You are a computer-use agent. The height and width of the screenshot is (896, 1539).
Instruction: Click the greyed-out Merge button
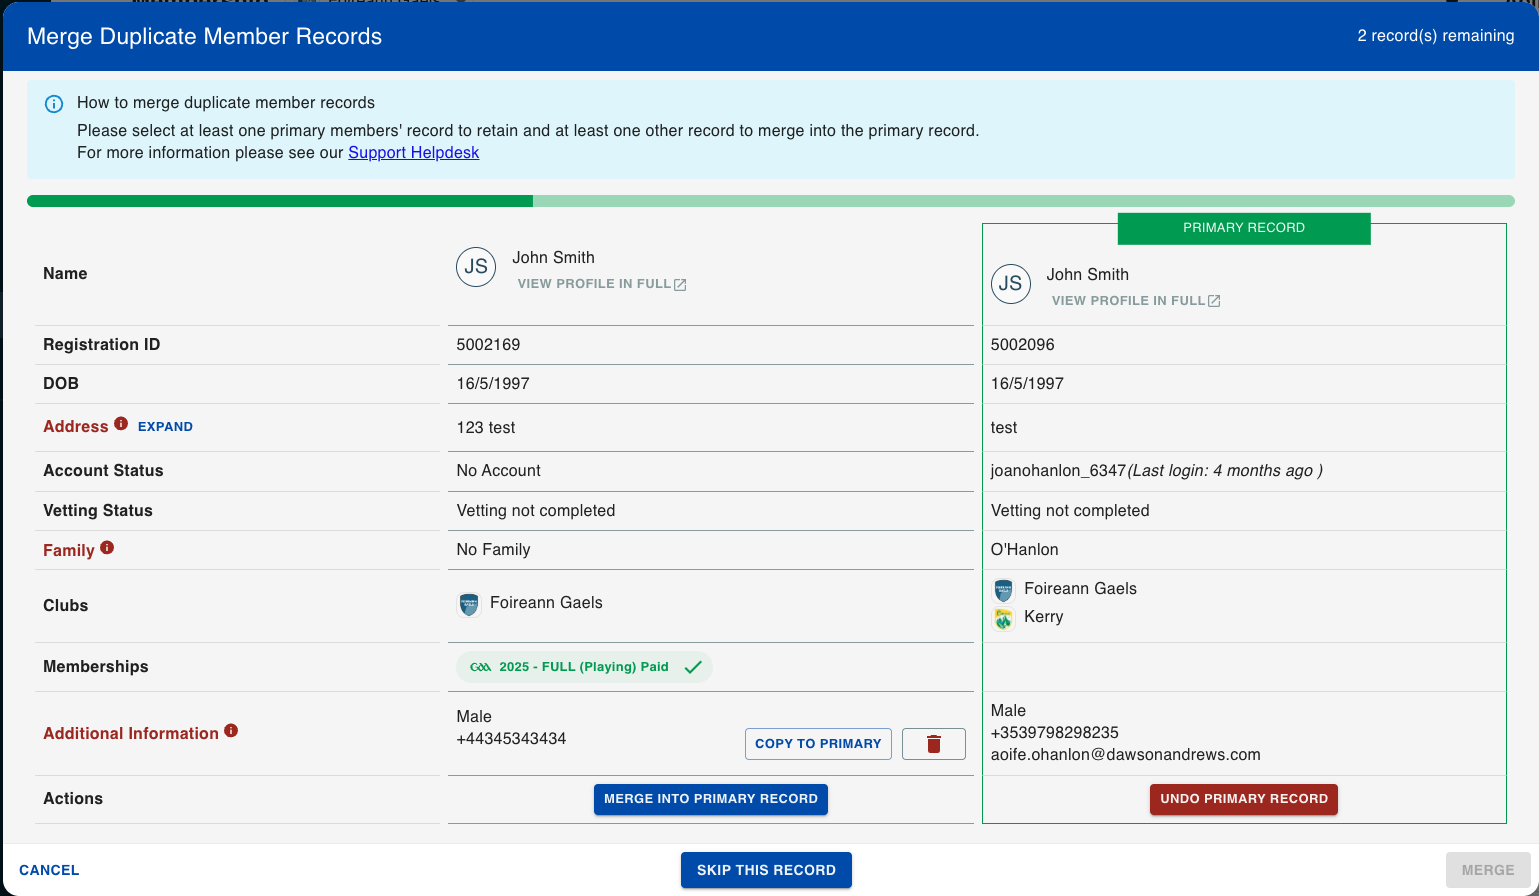1488,870
